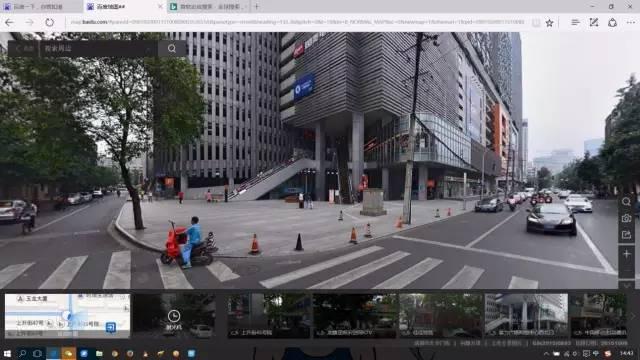Open Edge more actions ellipsis menu
The width and height of the screenshot is (640, 360).
click(631, 22)
